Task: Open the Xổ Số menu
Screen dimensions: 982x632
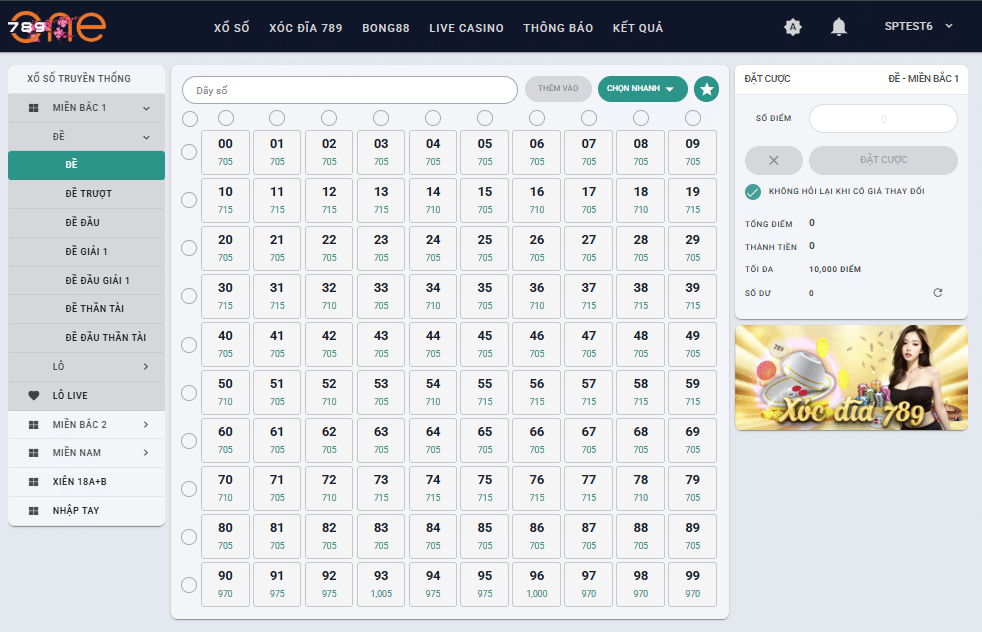Action: [232, 28]
